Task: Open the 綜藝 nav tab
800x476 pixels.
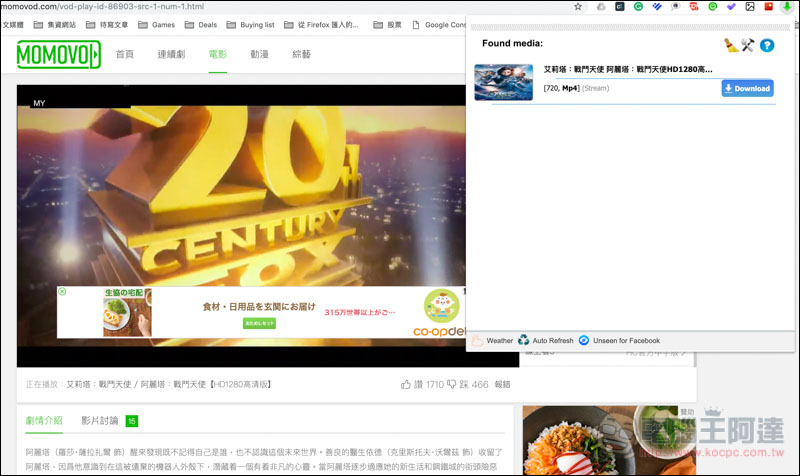Action: coord(301,54)
